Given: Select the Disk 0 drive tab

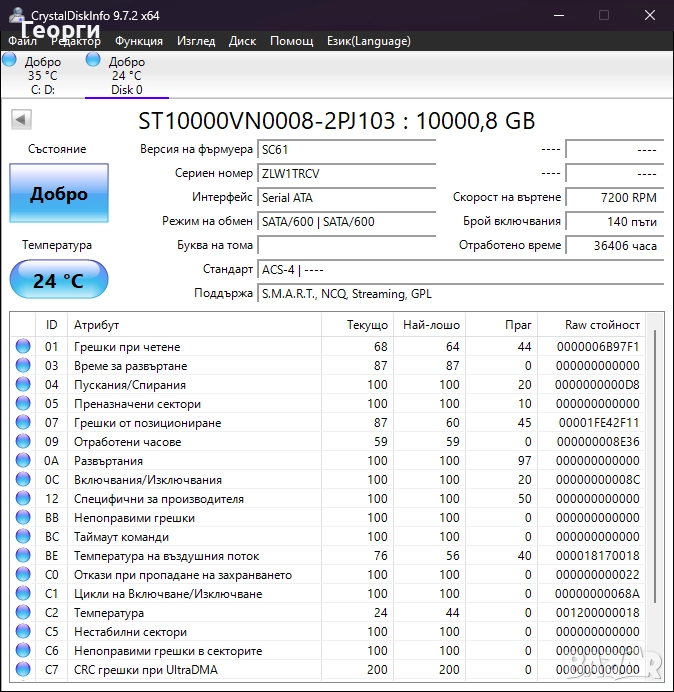Looking at the screenshot, I should click(126, 76).
